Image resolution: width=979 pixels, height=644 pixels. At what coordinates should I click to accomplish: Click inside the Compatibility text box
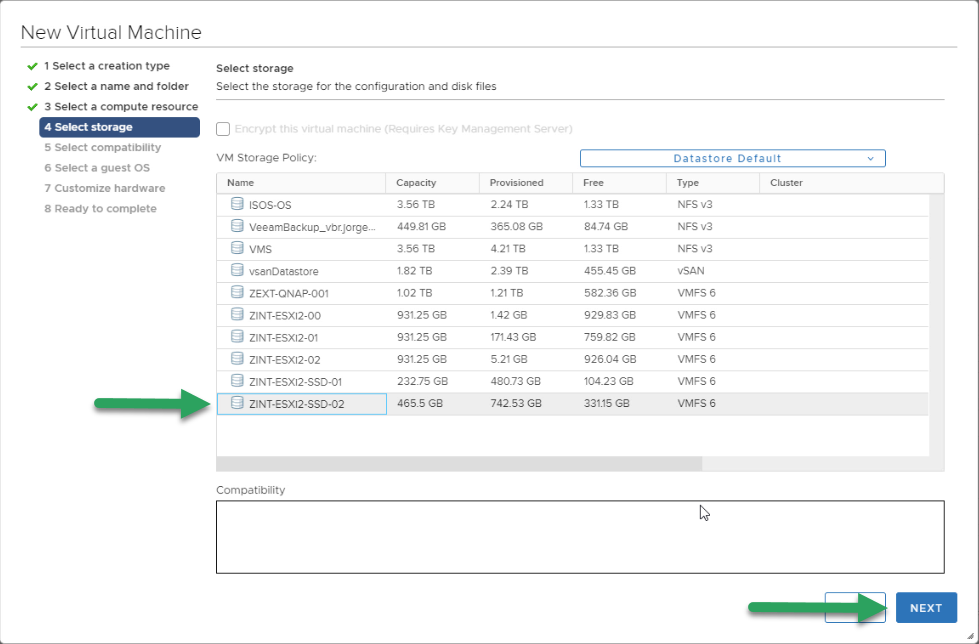pyautogui.click(x=580, y=537)
